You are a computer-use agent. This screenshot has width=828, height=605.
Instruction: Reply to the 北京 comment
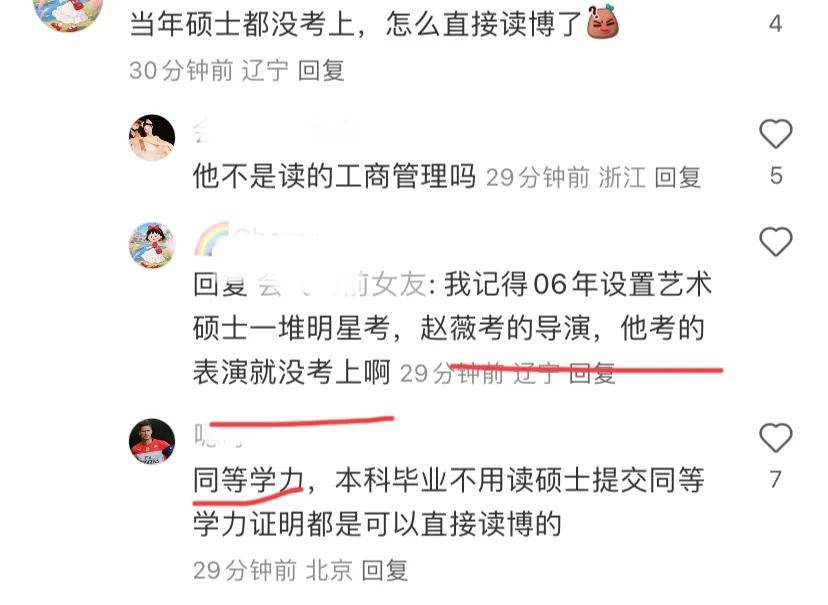(x=384, y=571)
